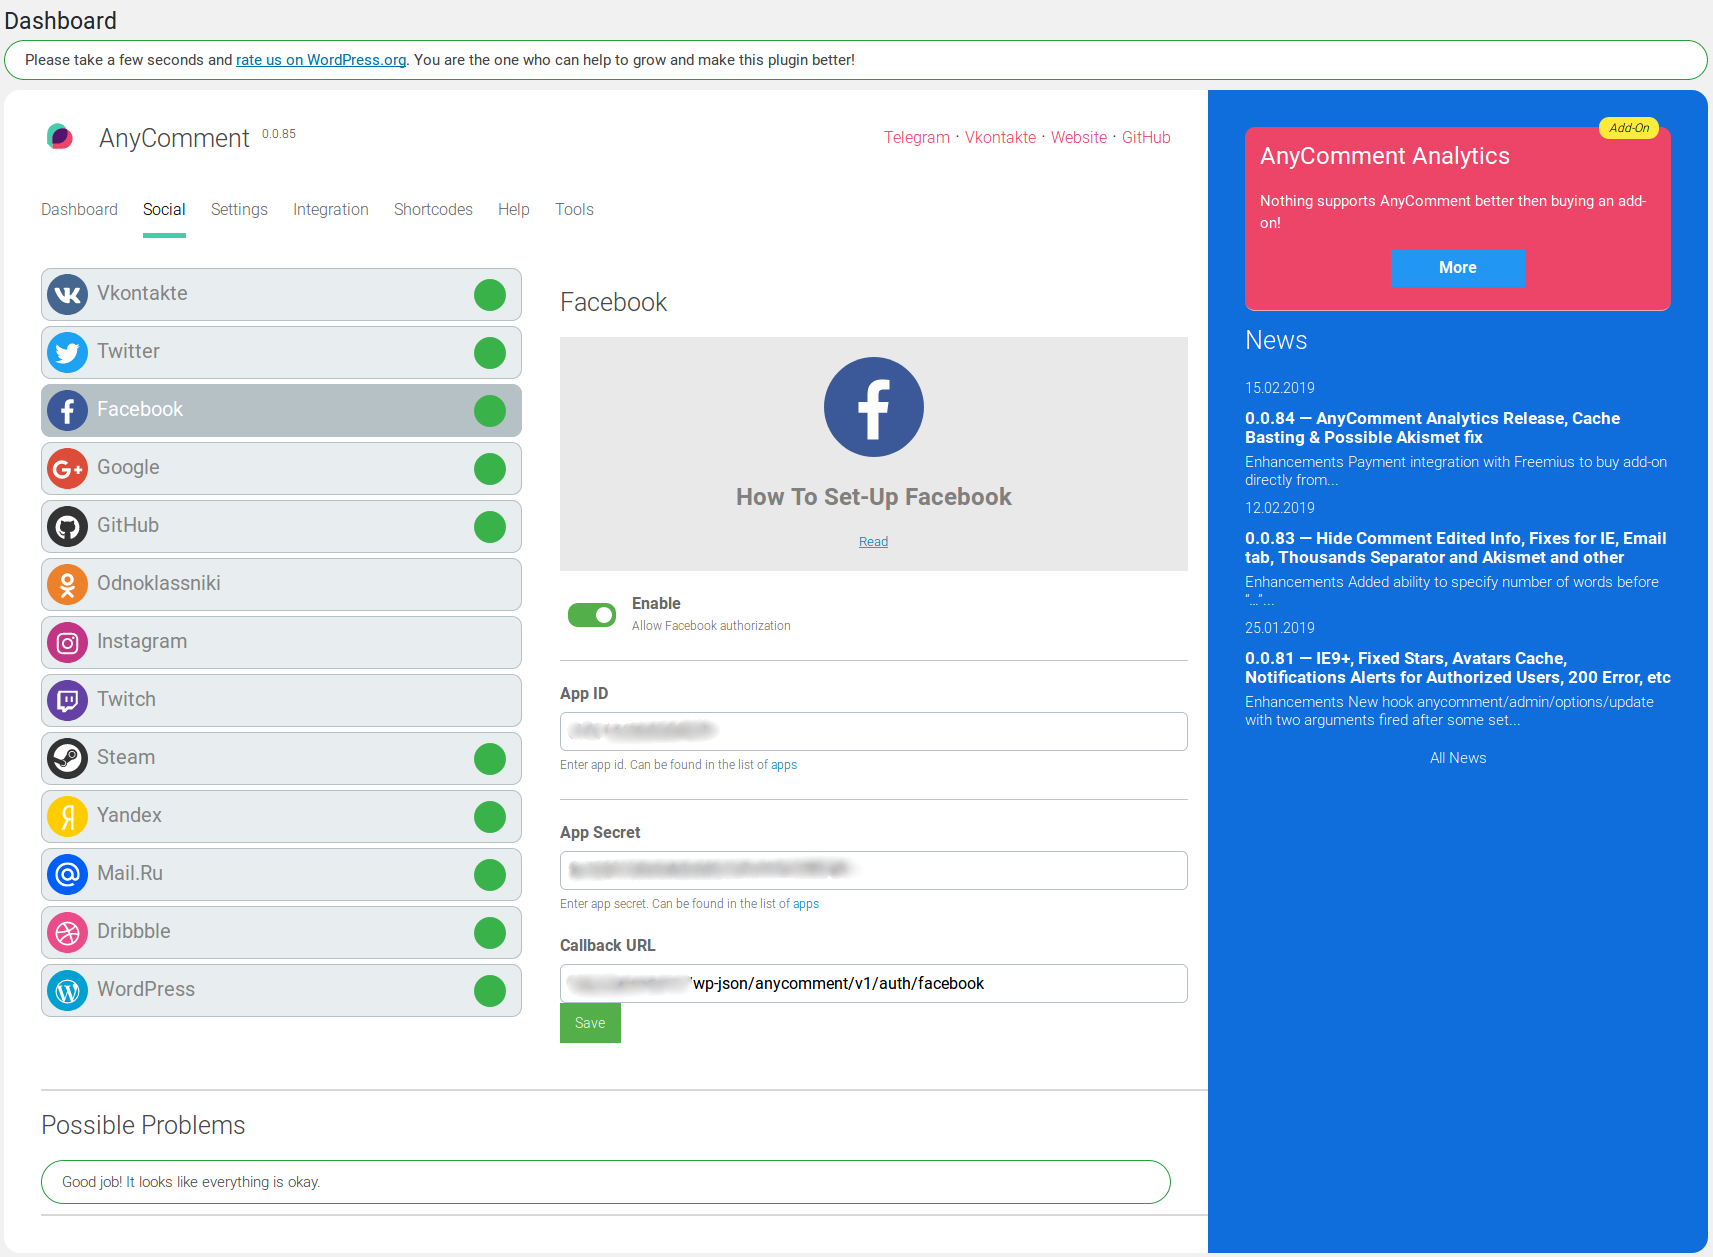Click the Facebook icon in social list
The image size is (1713, 1257).
click(67, 411)
